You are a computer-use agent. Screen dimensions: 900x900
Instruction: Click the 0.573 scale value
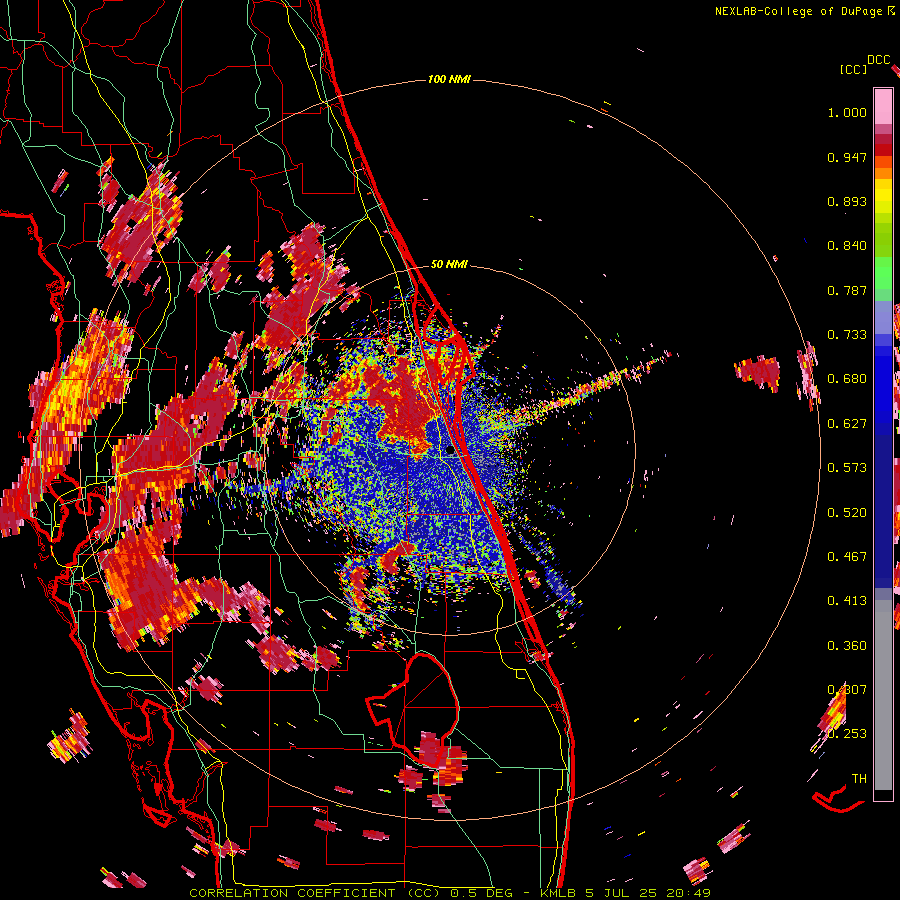point(847,468)
